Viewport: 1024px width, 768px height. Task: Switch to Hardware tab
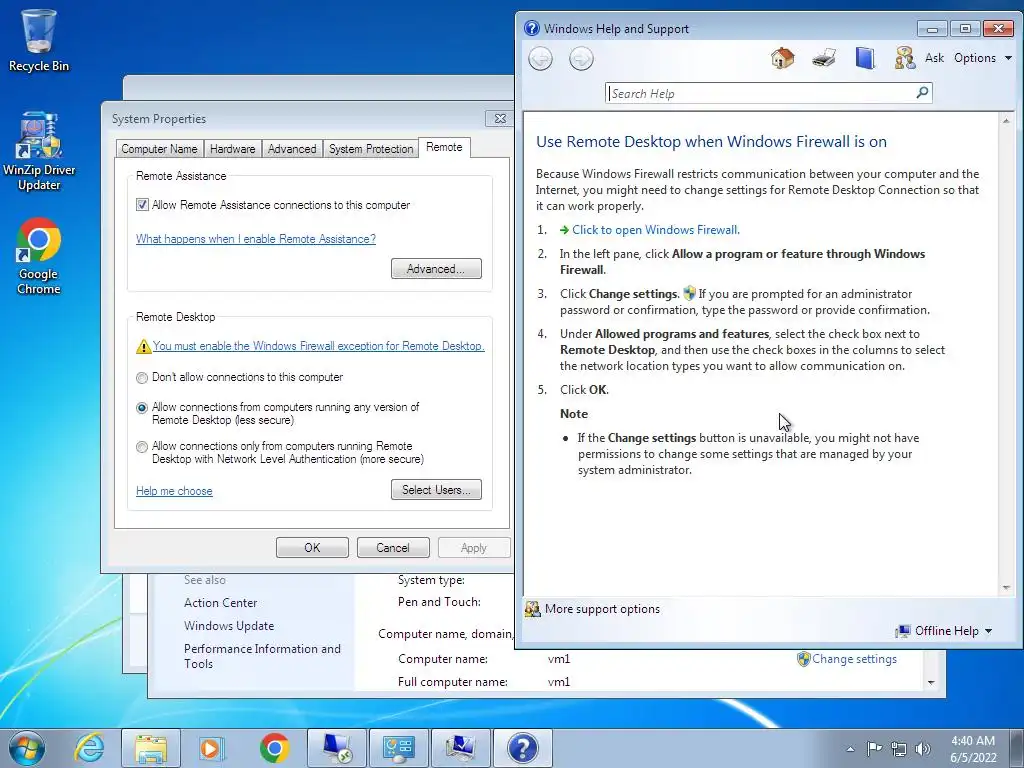232,149
